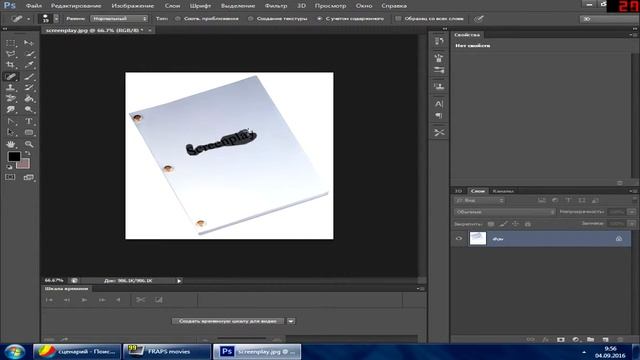
Task: Open the Файл menu
Action: tap(33, 6)
